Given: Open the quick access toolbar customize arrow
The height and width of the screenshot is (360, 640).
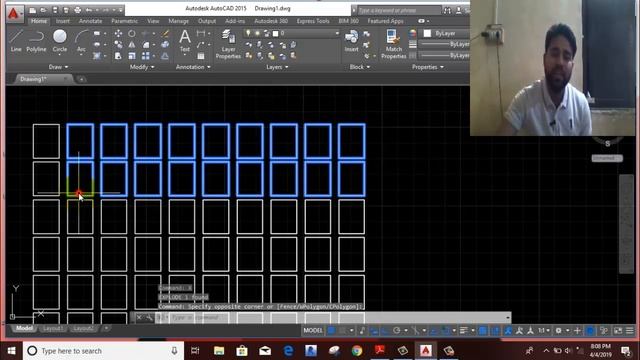Looking at the screenshot, I should click(121, 10).
